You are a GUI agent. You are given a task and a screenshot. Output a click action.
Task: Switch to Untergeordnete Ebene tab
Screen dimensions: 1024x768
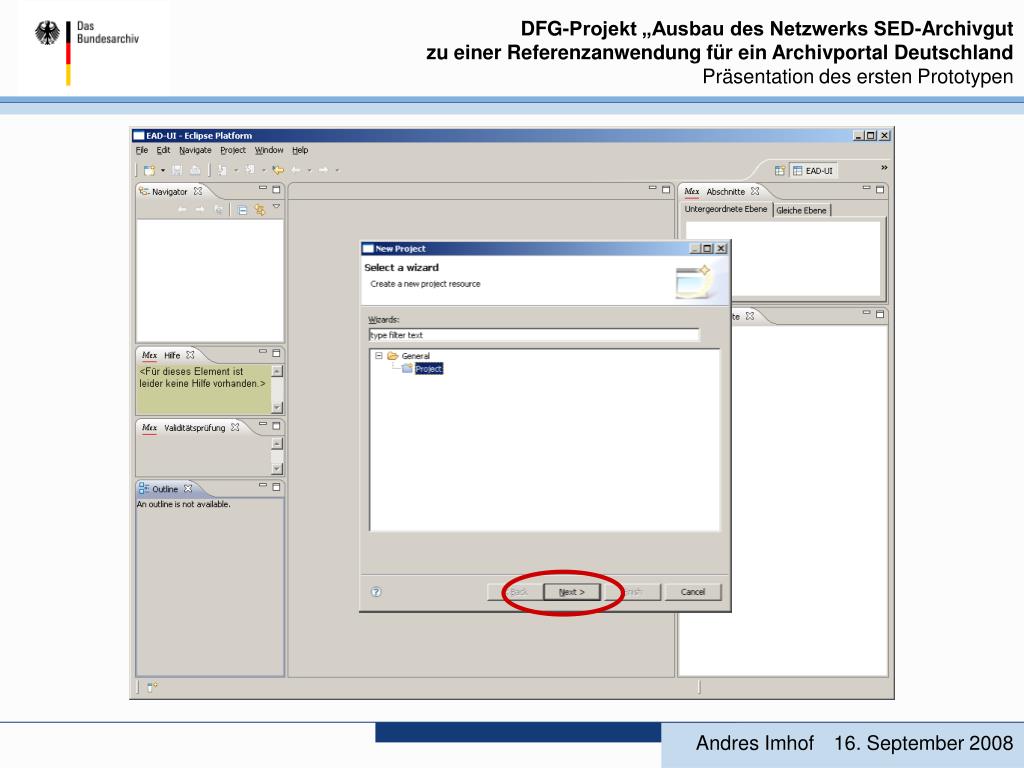(x=726, y=209)
